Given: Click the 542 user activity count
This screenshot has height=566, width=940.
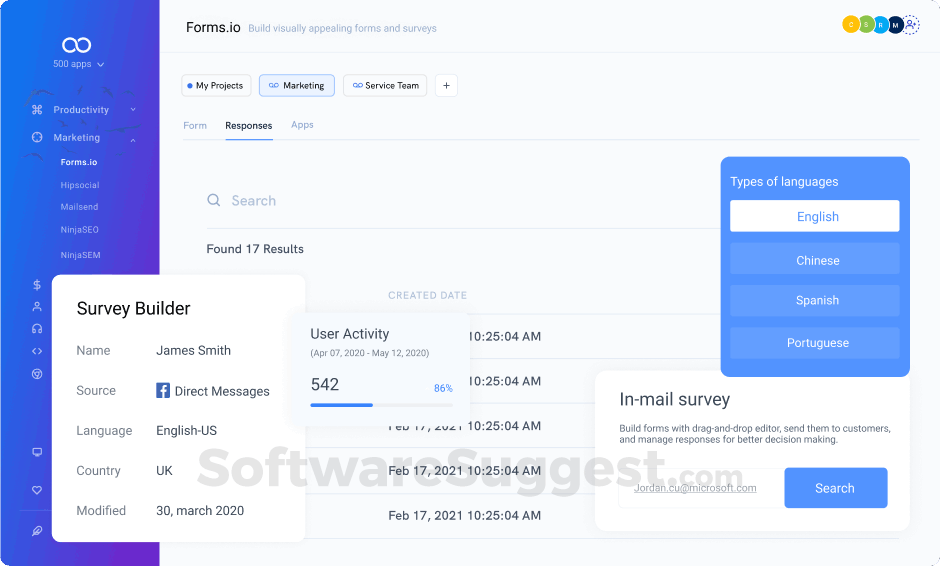Looking at the screenshot, I should 324,384.
